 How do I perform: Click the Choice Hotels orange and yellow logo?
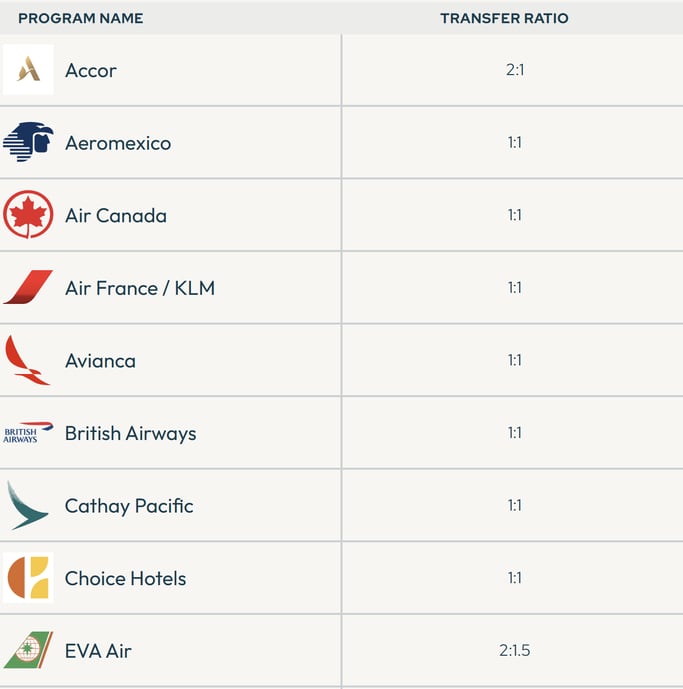pyautogui.click(x=28, y=577)
